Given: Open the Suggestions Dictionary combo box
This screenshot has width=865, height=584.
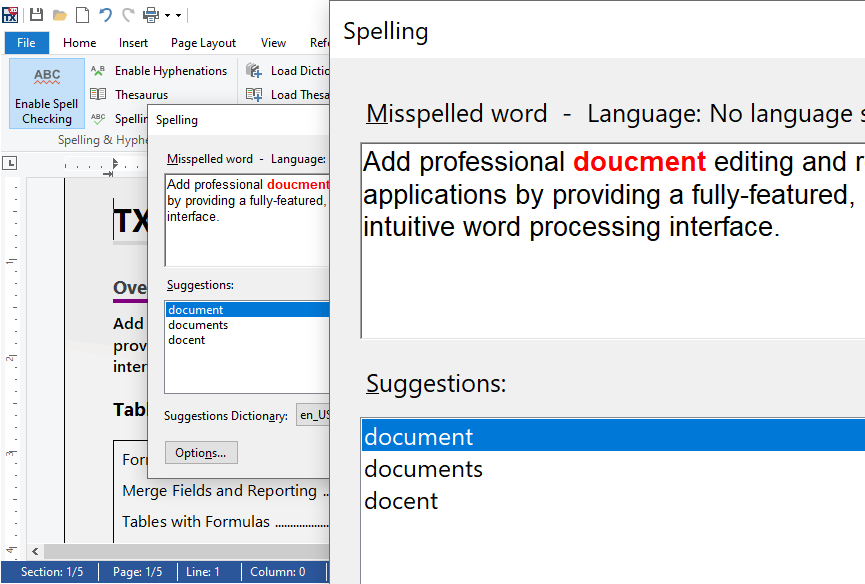Looking at the screenshot, I should [313, 416].
